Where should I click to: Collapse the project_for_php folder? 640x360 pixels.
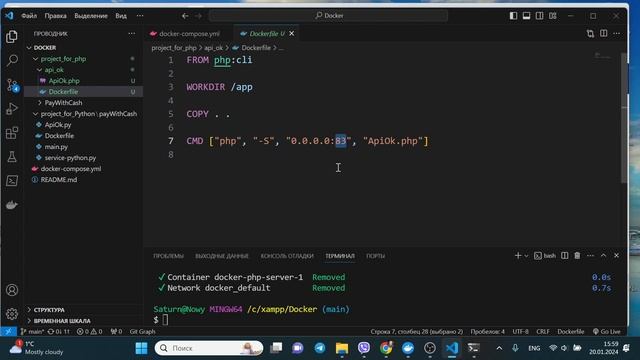click(36, 59)
